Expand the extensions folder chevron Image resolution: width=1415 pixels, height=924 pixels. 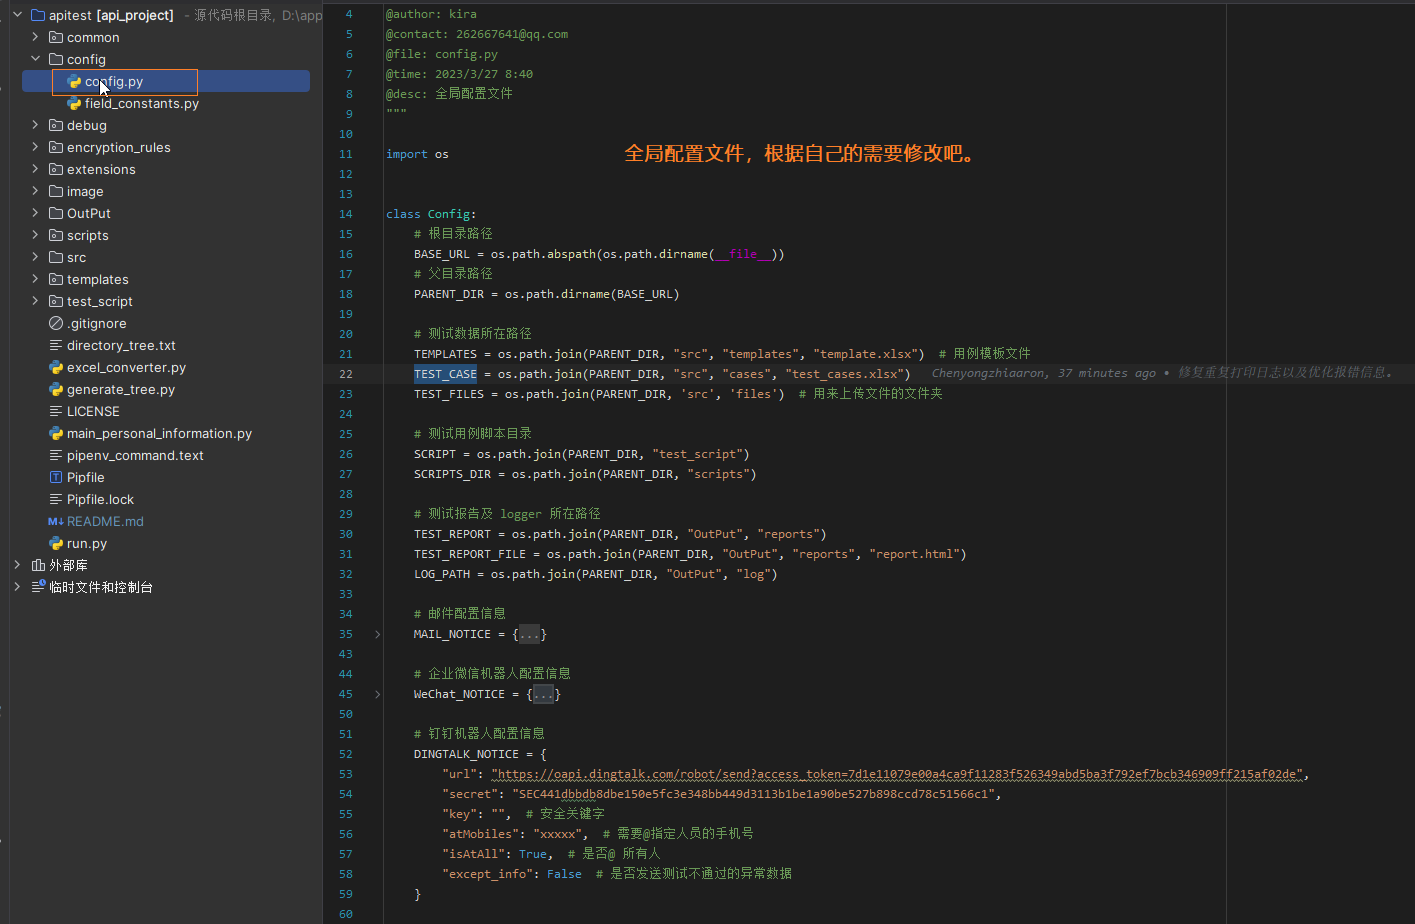[35, 169]
